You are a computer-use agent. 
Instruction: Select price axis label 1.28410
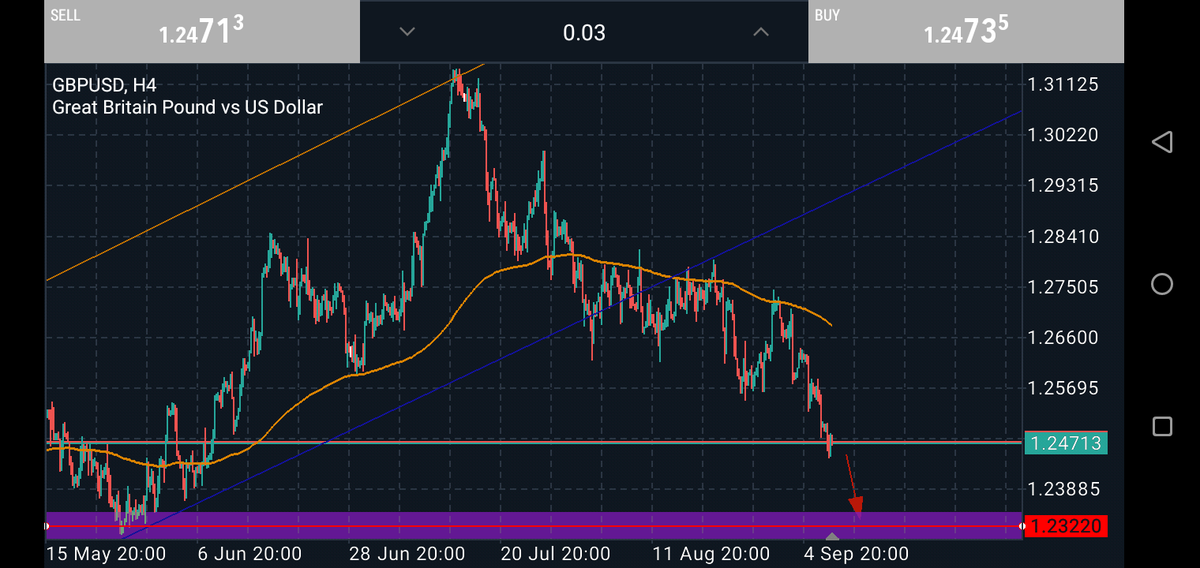click(1063, 237)
